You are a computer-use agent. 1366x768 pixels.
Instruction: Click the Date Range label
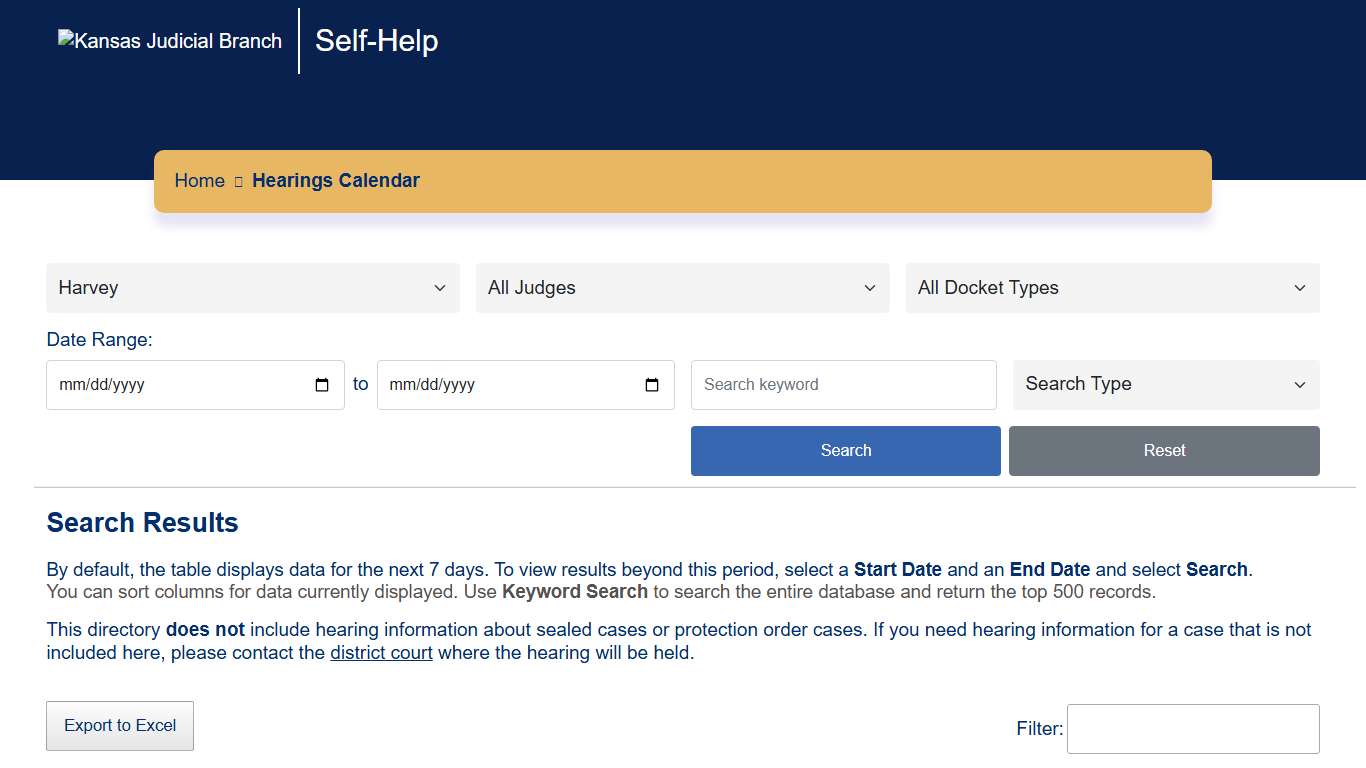100,340
